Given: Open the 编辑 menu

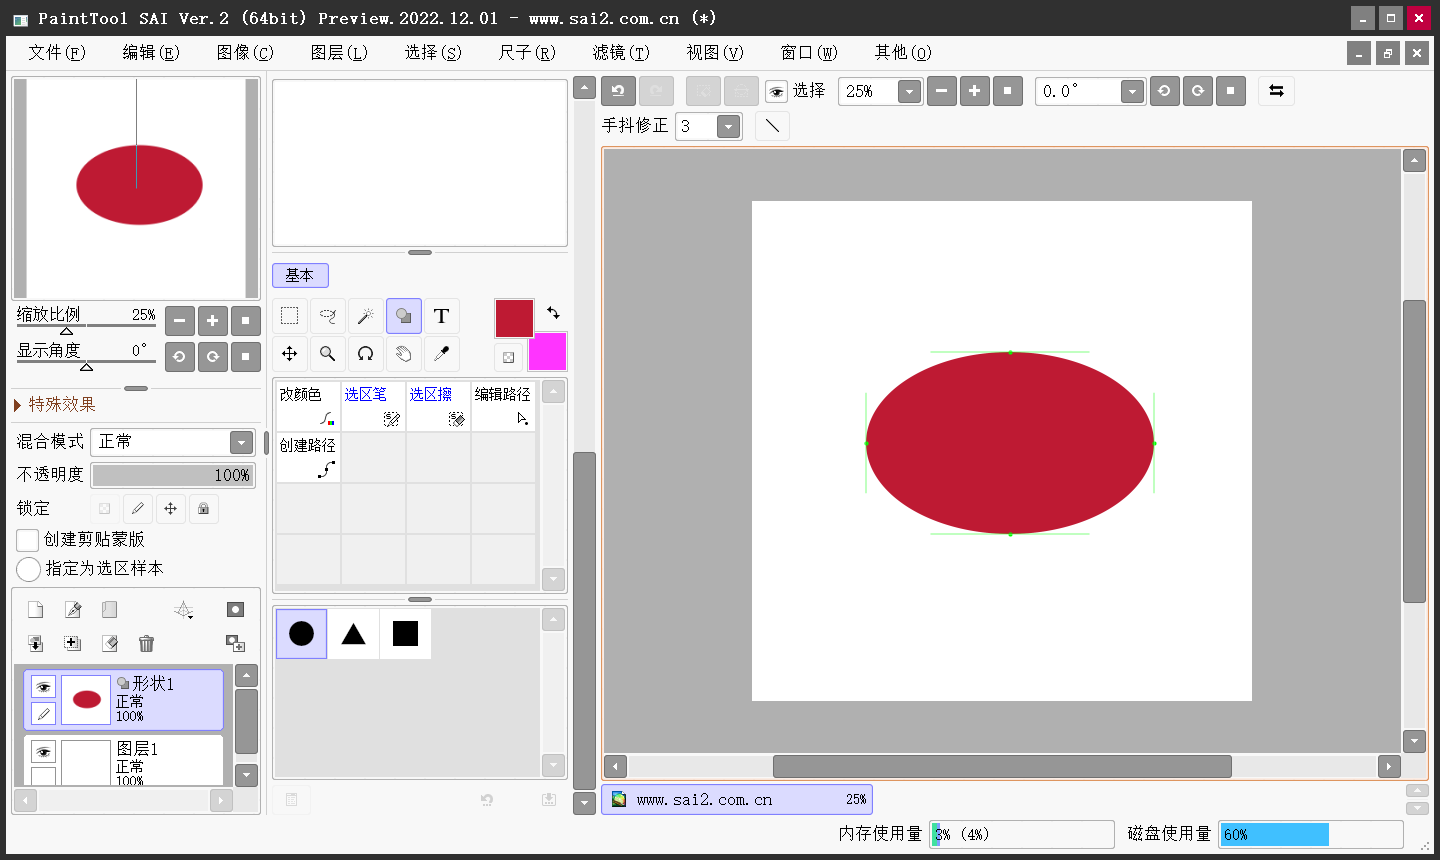Looking at the screenshot, I should [x=151, y=52].
